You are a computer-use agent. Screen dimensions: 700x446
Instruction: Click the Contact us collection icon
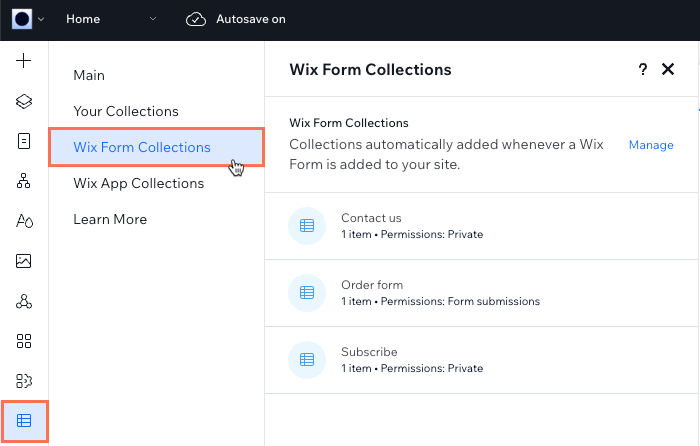(x=307, y=226)
